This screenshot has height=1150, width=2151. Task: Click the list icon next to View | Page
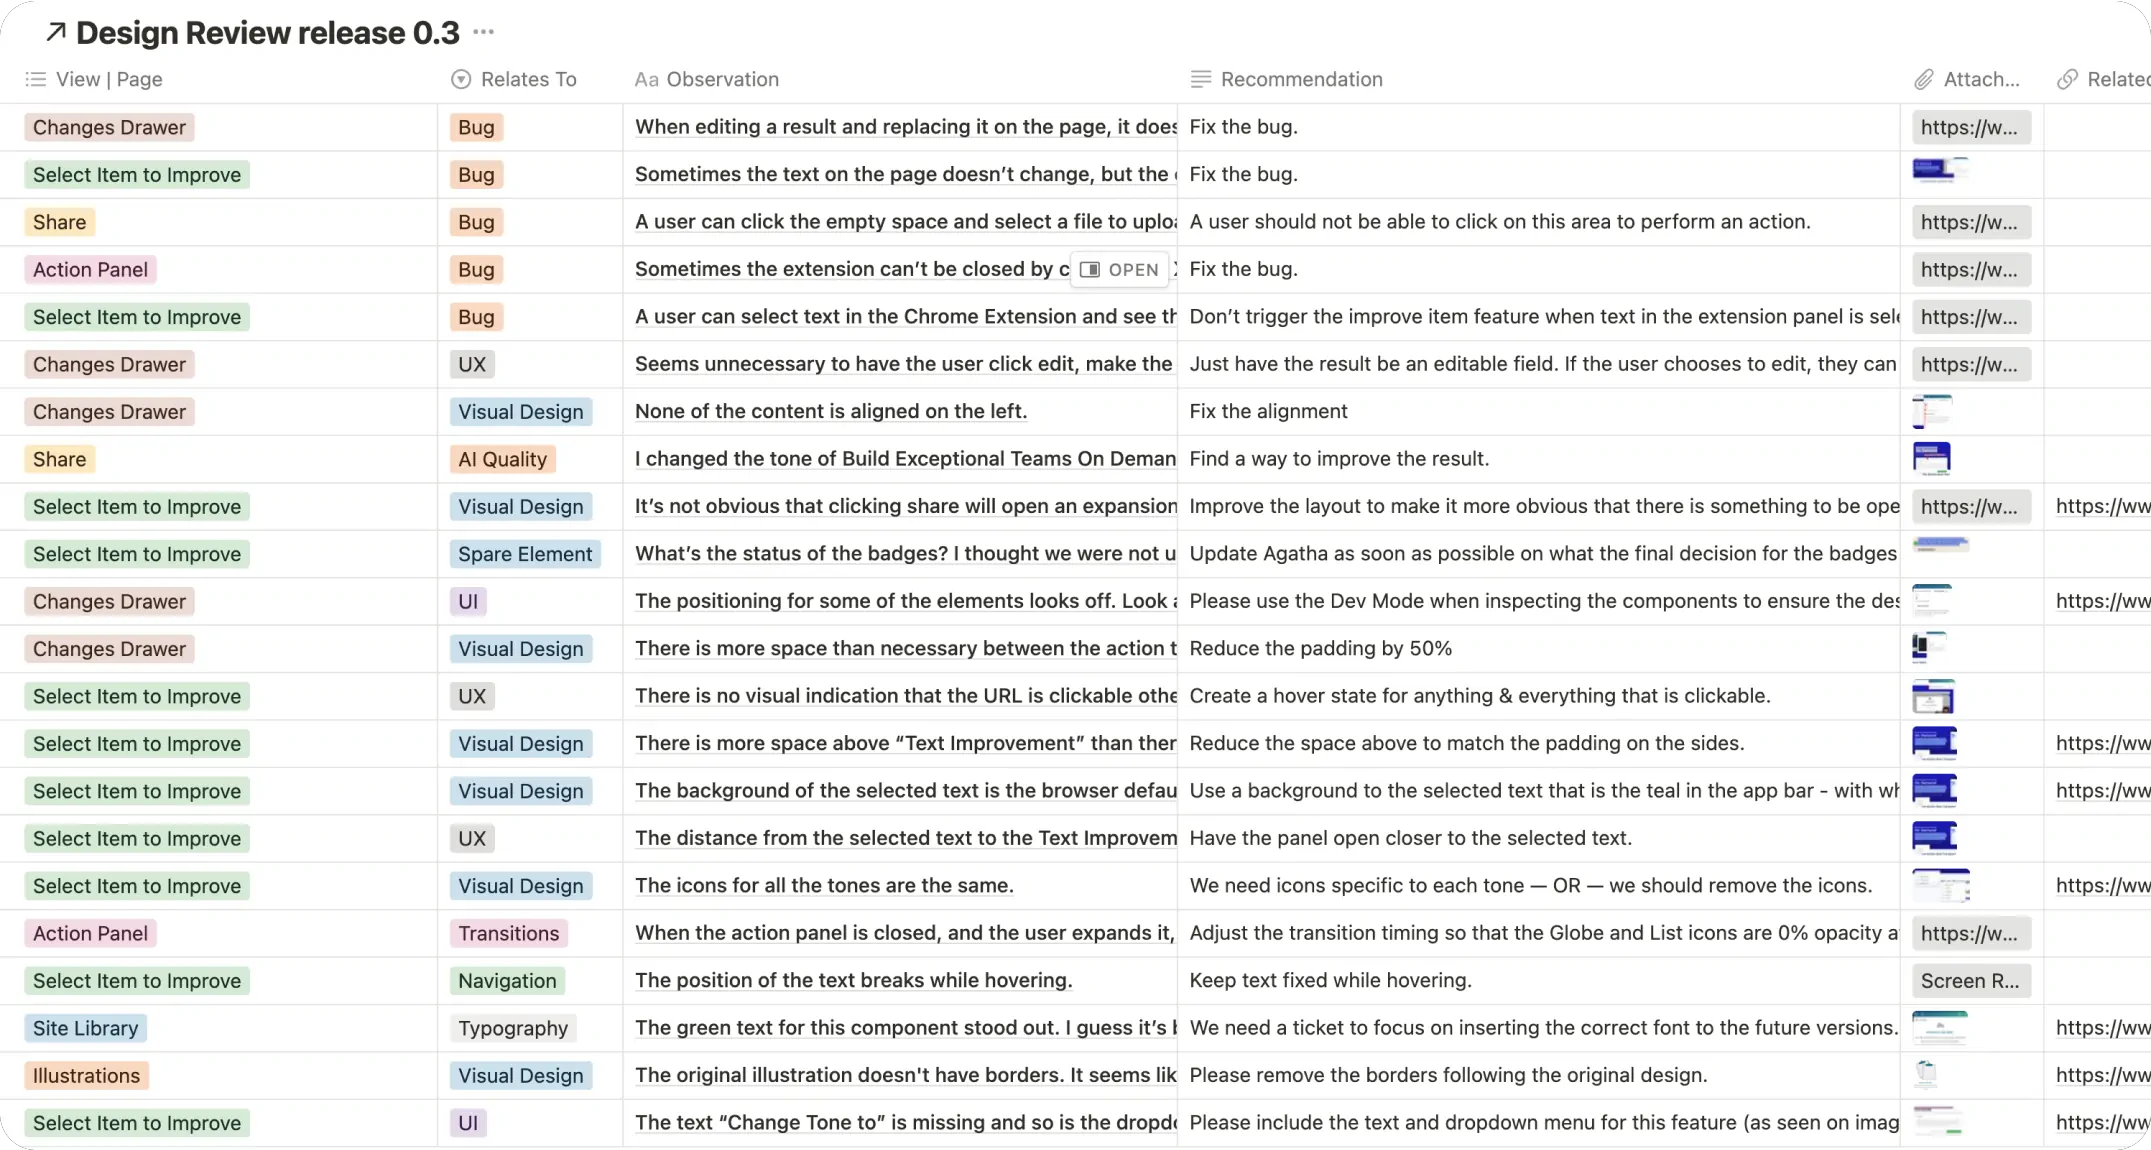[35, 79]
